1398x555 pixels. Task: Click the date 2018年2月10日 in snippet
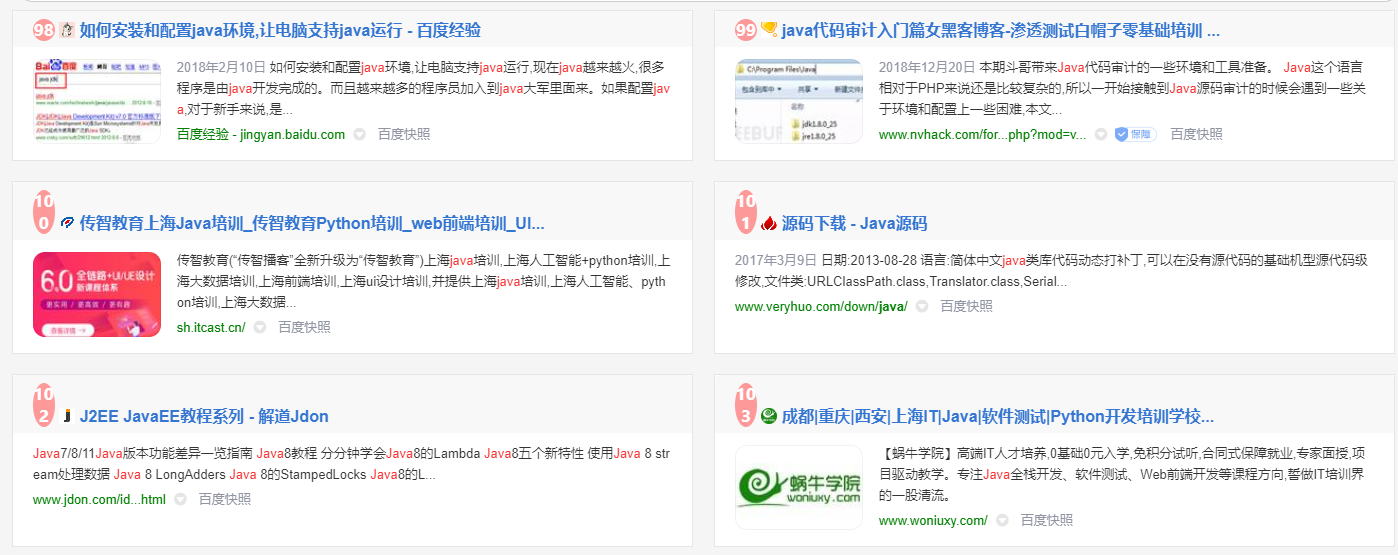pos(221,68)
